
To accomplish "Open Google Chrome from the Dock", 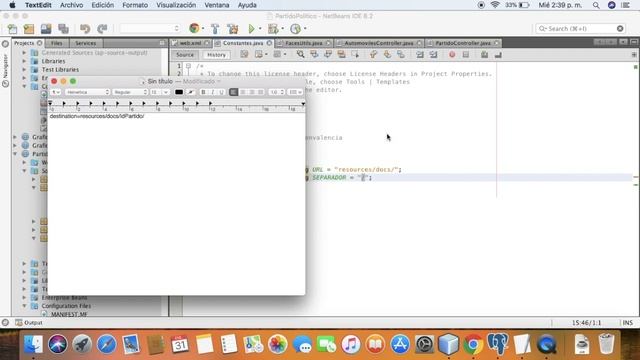I will pyautogui.click(x=473, y=344).
